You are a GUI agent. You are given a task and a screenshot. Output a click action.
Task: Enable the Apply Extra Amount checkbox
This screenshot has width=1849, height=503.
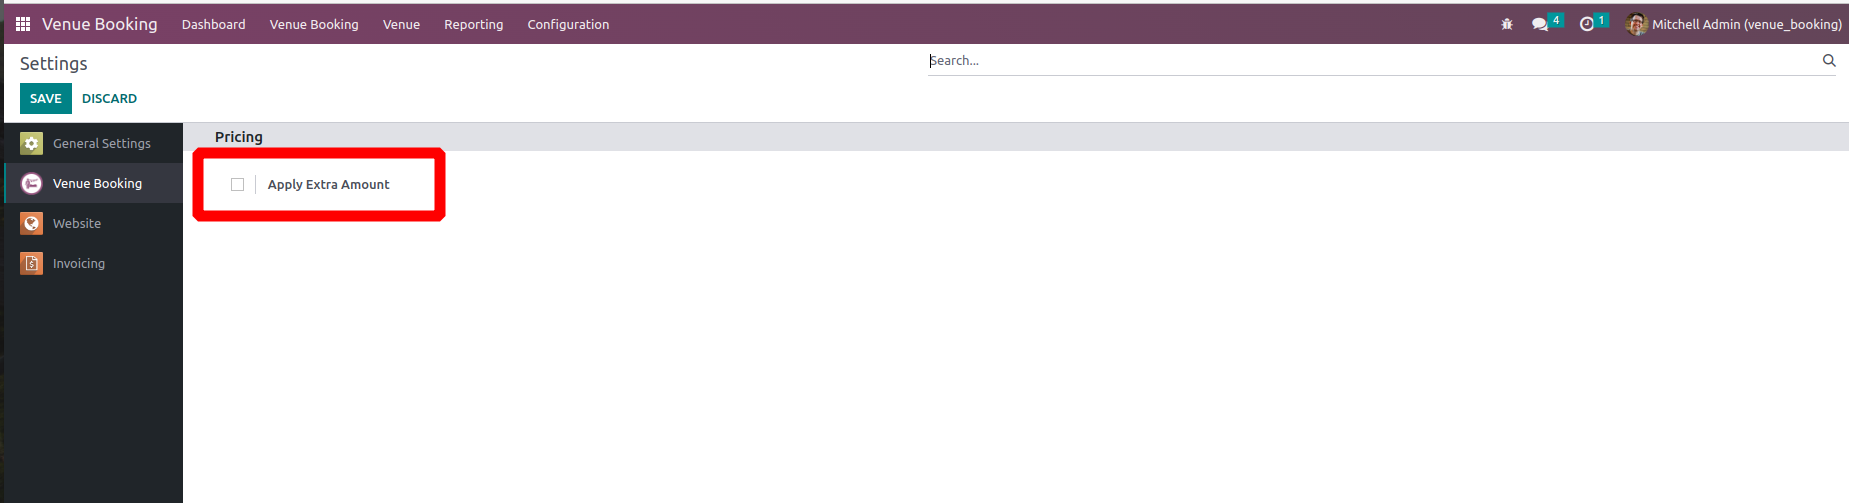click(237, 184)
